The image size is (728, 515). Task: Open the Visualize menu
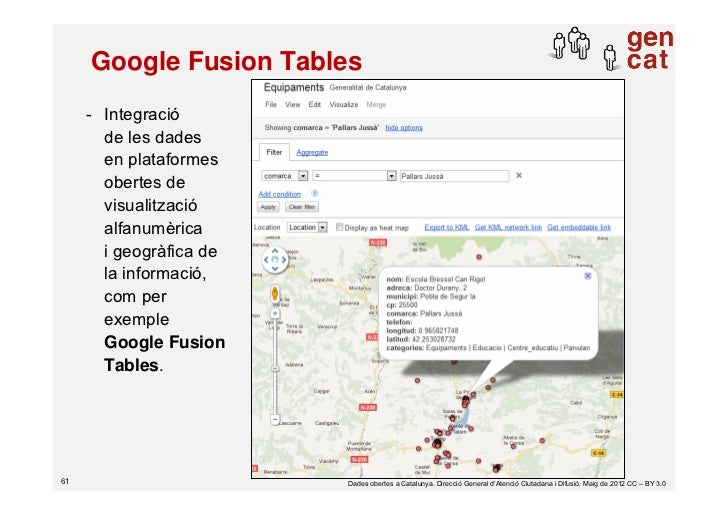[344, 104]
